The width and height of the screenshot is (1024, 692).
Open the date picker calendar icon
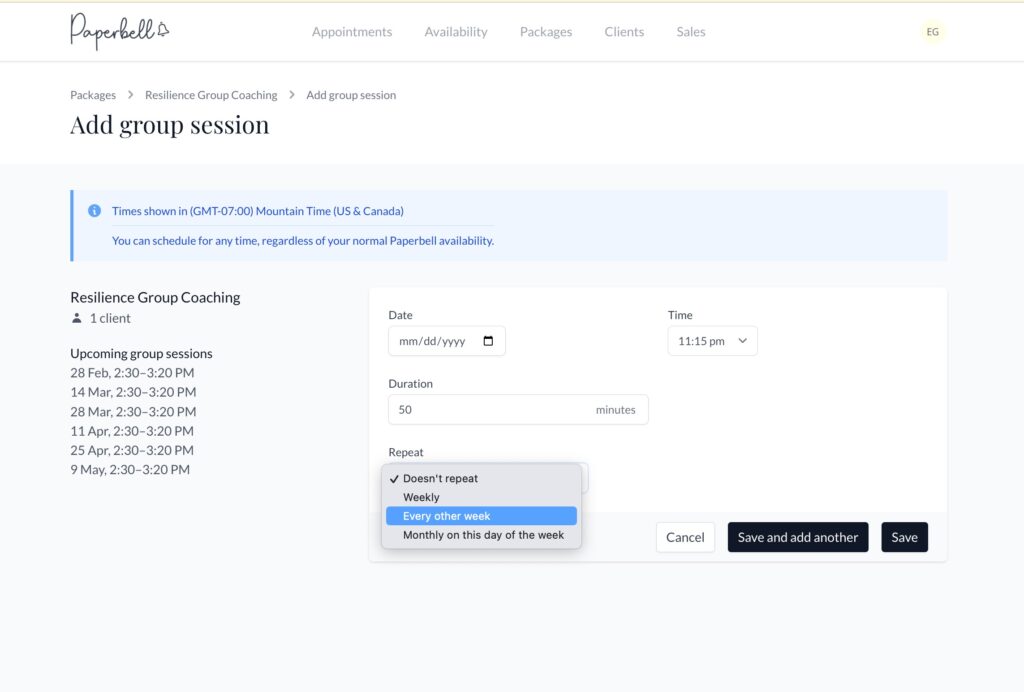click(x=488, y=341)
